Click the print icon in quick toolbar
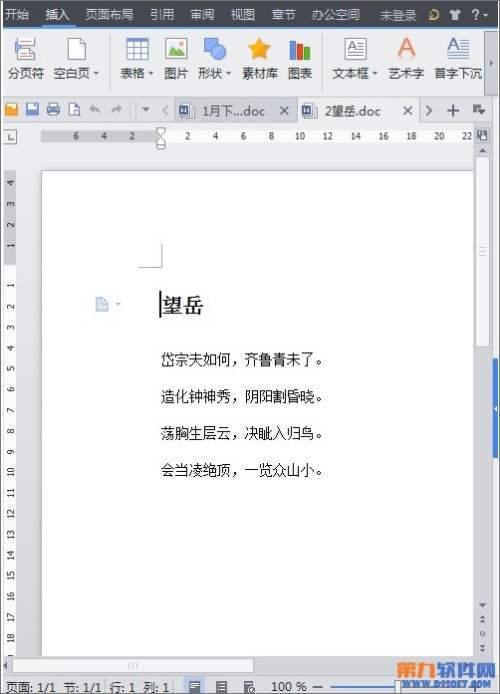This screenshot has height=694, width=500. pyautogui.click(x=53, y=109)
